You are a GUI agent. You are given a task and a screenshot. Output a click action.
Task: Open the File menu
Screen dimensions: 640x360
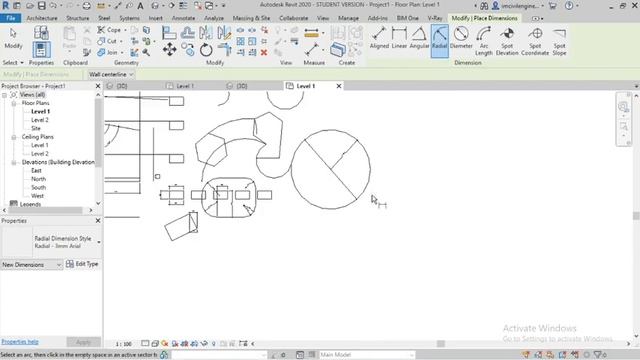point(11,18)
